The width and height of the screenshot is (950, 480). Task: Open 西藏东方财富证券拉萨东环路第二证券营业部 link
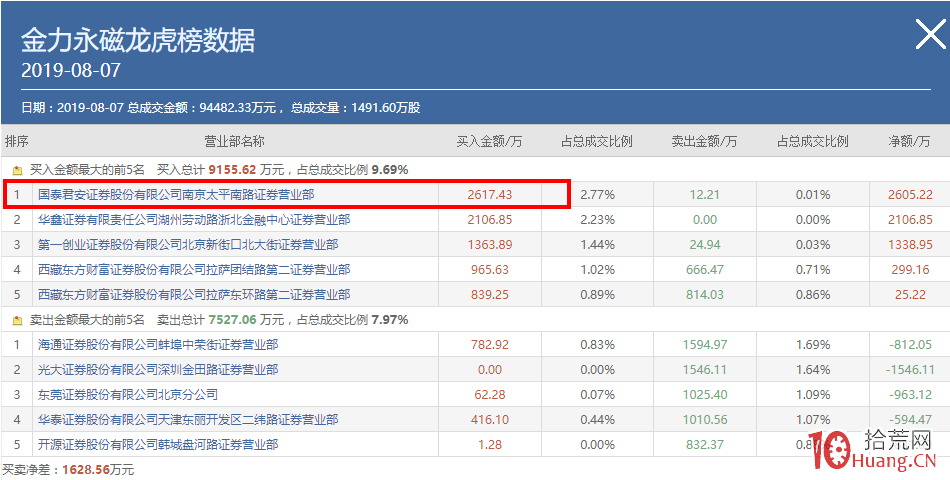194,295
